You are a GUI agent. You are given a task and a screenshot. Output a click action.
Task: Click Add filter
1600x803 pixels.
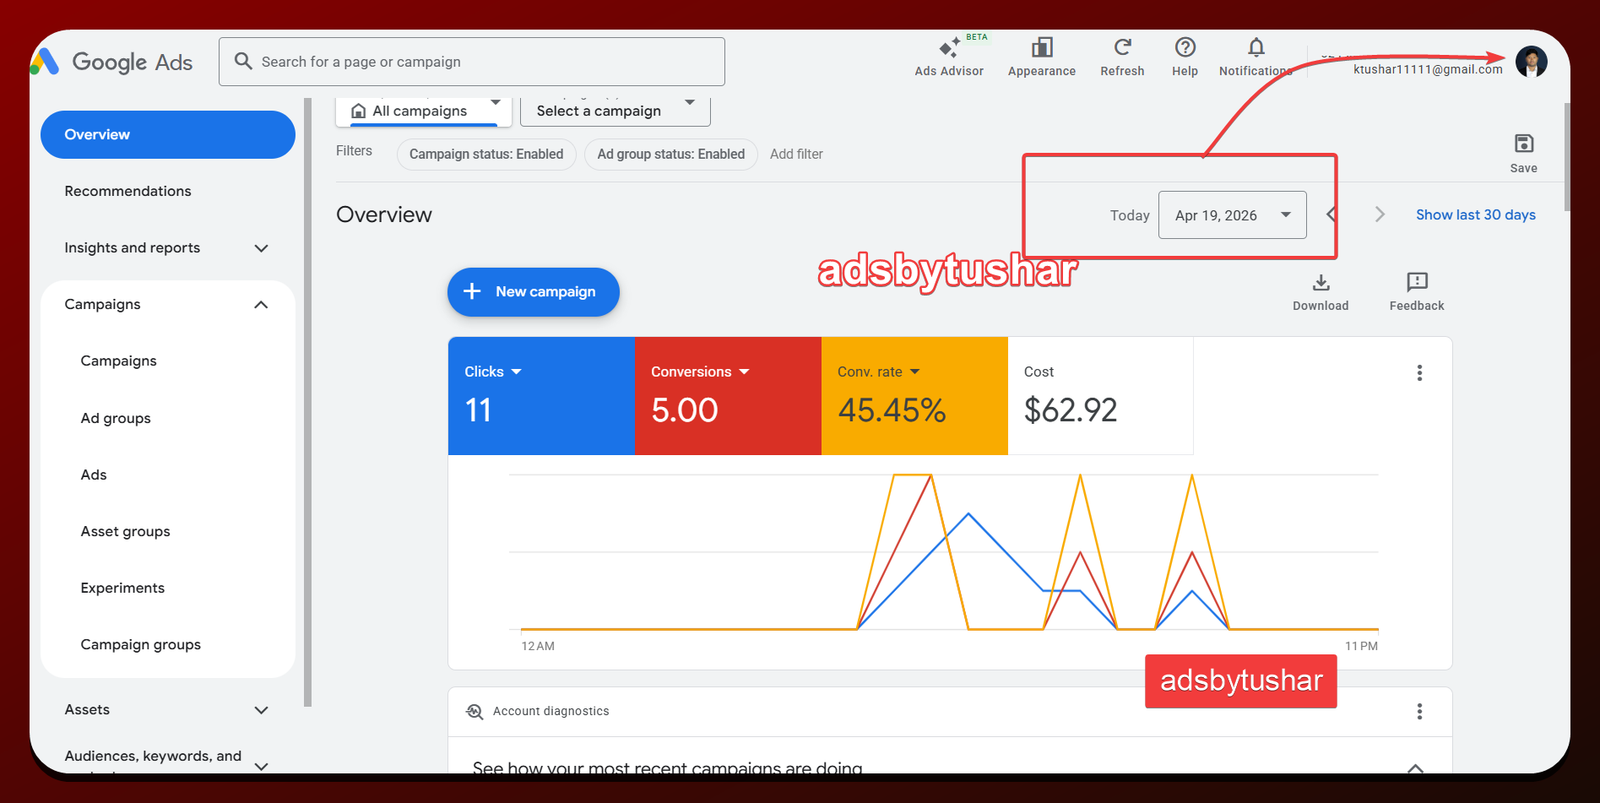point(796,154)
